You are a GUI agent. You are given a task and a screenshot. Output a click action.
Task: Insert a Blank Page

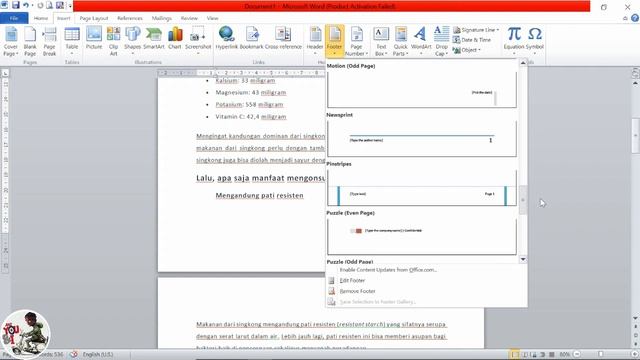[x=30, y=42]
